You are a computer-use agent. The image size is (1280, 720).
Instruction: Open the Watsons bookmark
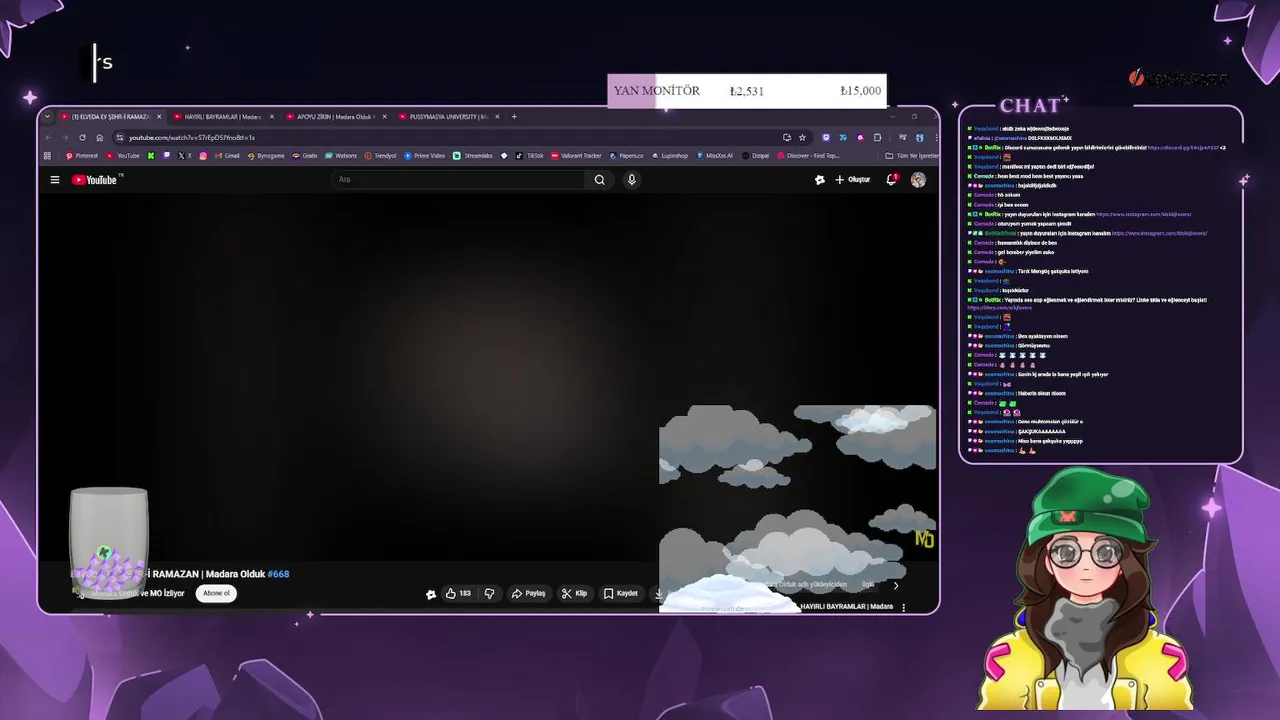tap(340, 155)
